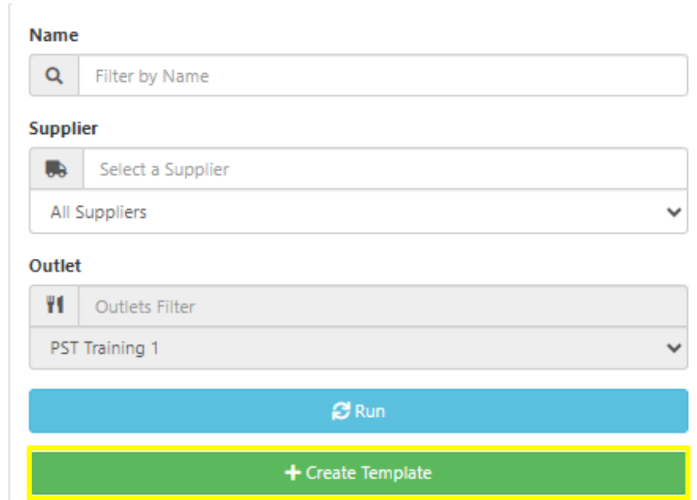Click the chevron arrow on PST Training 1
This screenshot has width=697, height=500.
click(x=674, y=348)
